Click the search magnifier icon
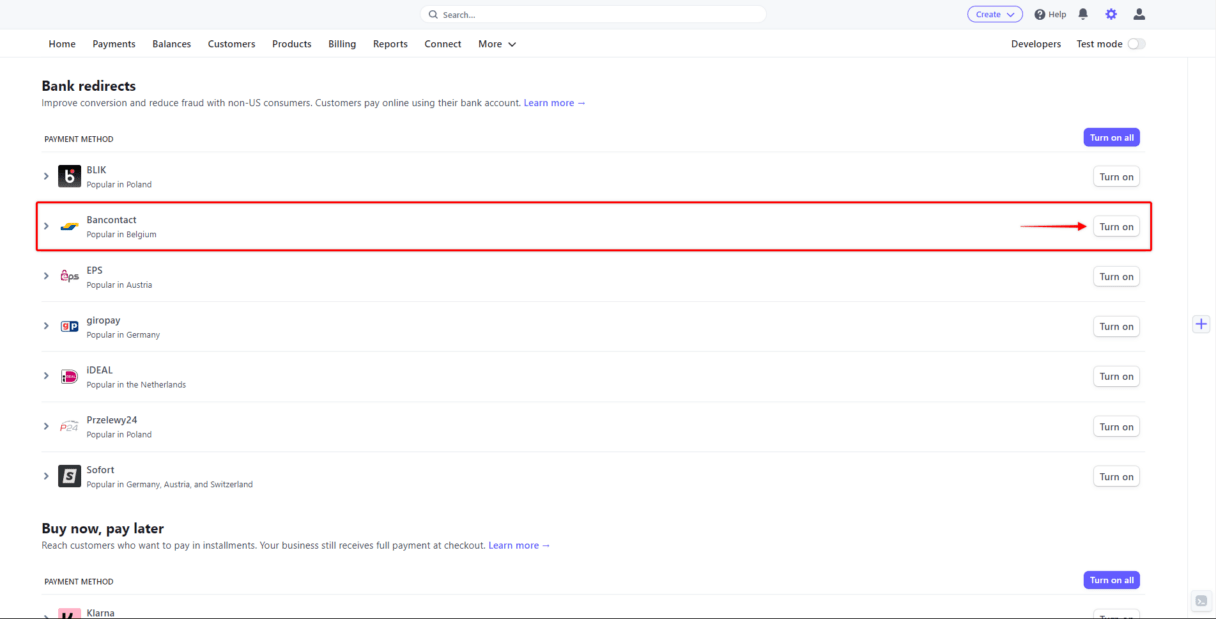Screen dimensions: 1216x619 tap(433, 15)
